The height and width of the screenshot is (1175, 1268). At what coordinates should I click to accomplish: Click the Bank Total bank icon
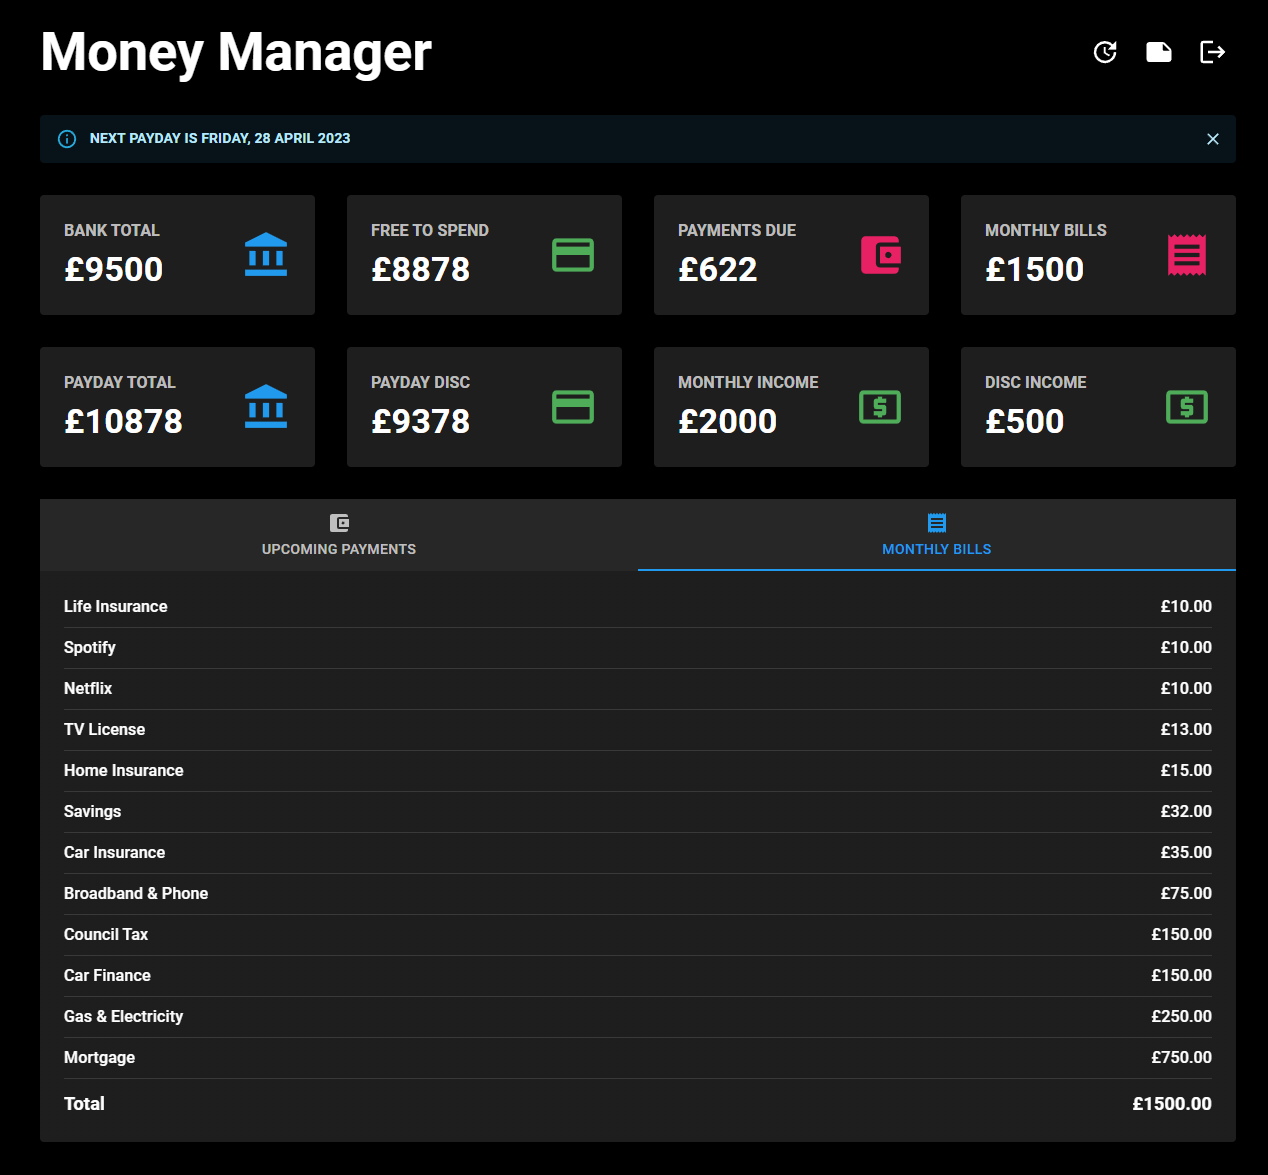click(266, 255)
